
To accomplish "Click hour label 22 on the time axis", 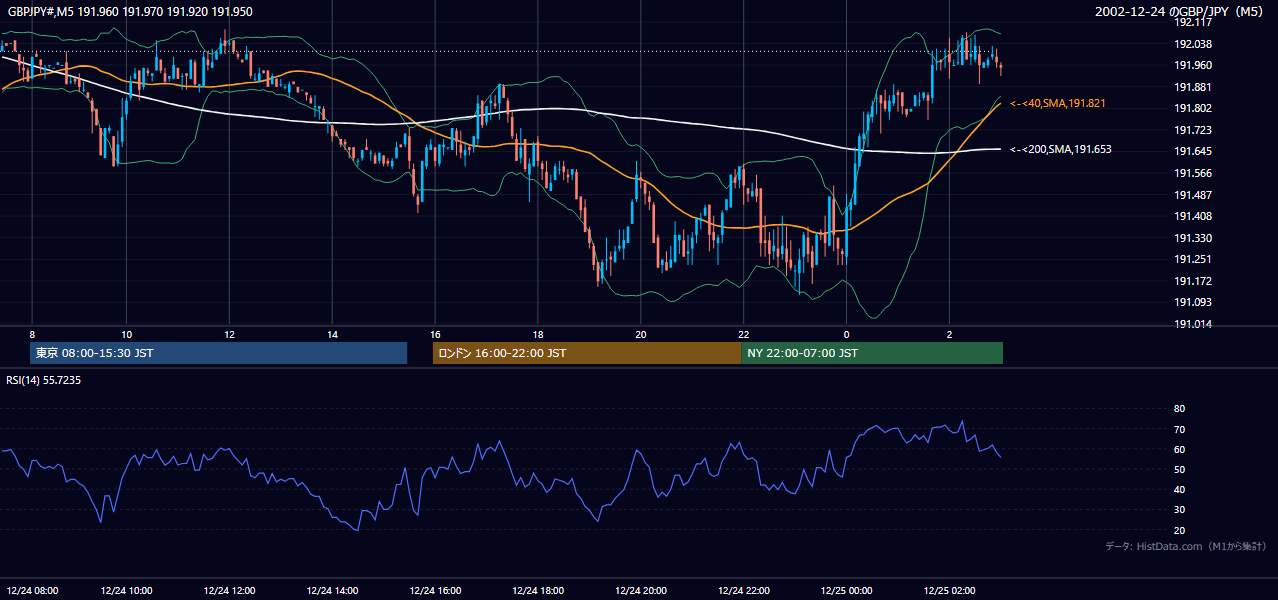I will [x=744, y=334].
